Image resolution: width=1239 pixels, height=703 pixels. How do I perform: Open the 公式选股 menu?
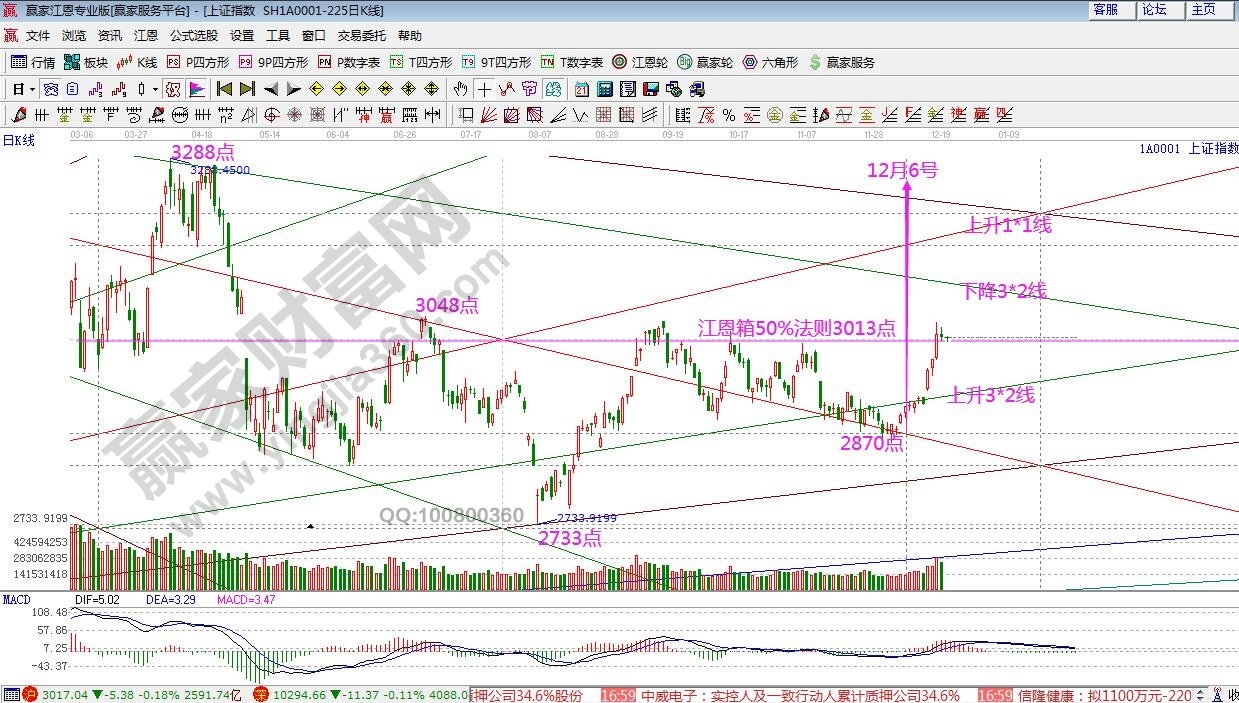[x=193, y=35]
